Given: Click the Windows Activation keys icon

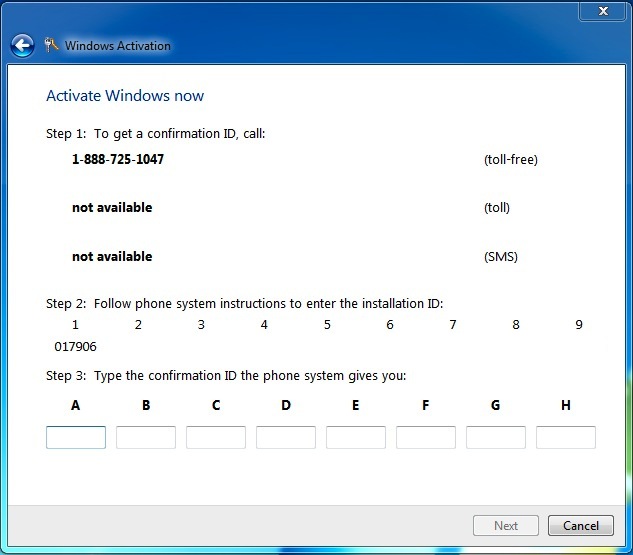Looking at the screenshot, I should tap(51, 45).
